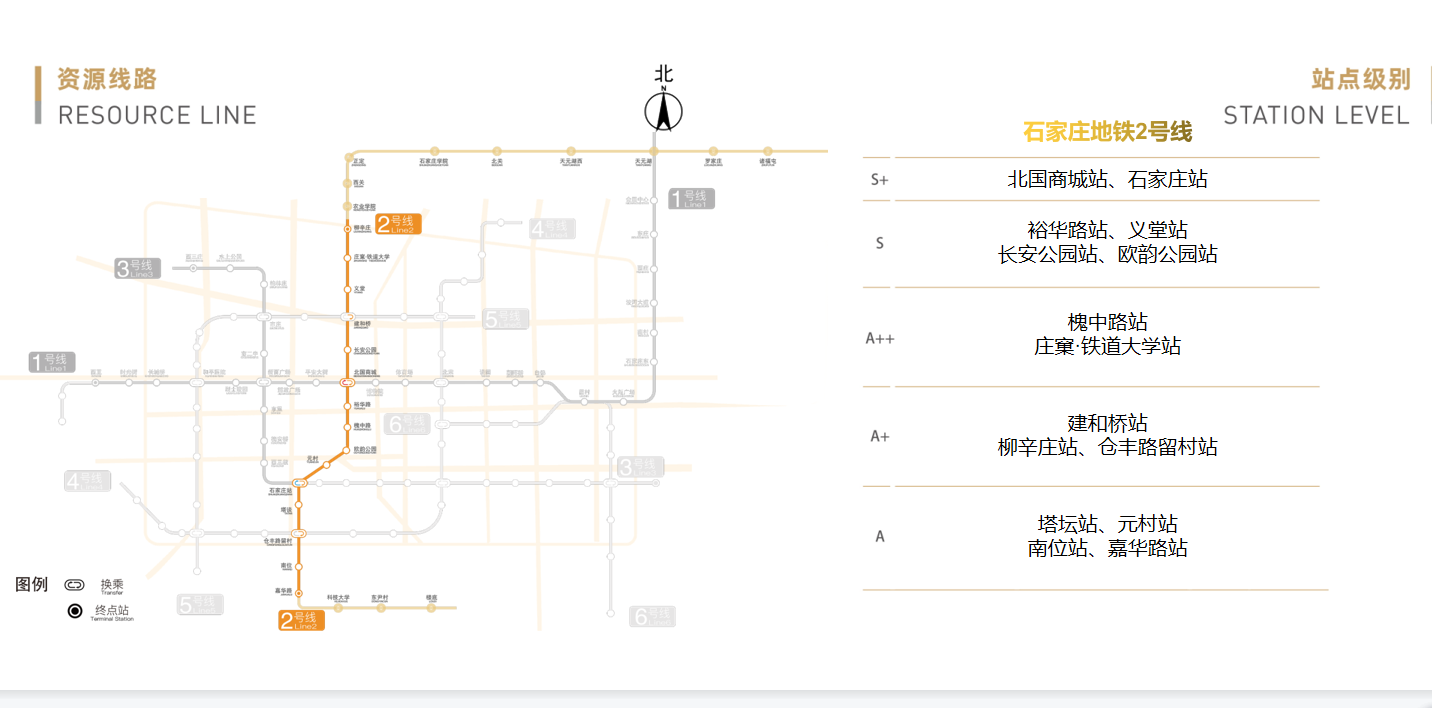Click the 诸福屯 station label on the map
This screenshot has width=1432, height=708.
(768, 161)
